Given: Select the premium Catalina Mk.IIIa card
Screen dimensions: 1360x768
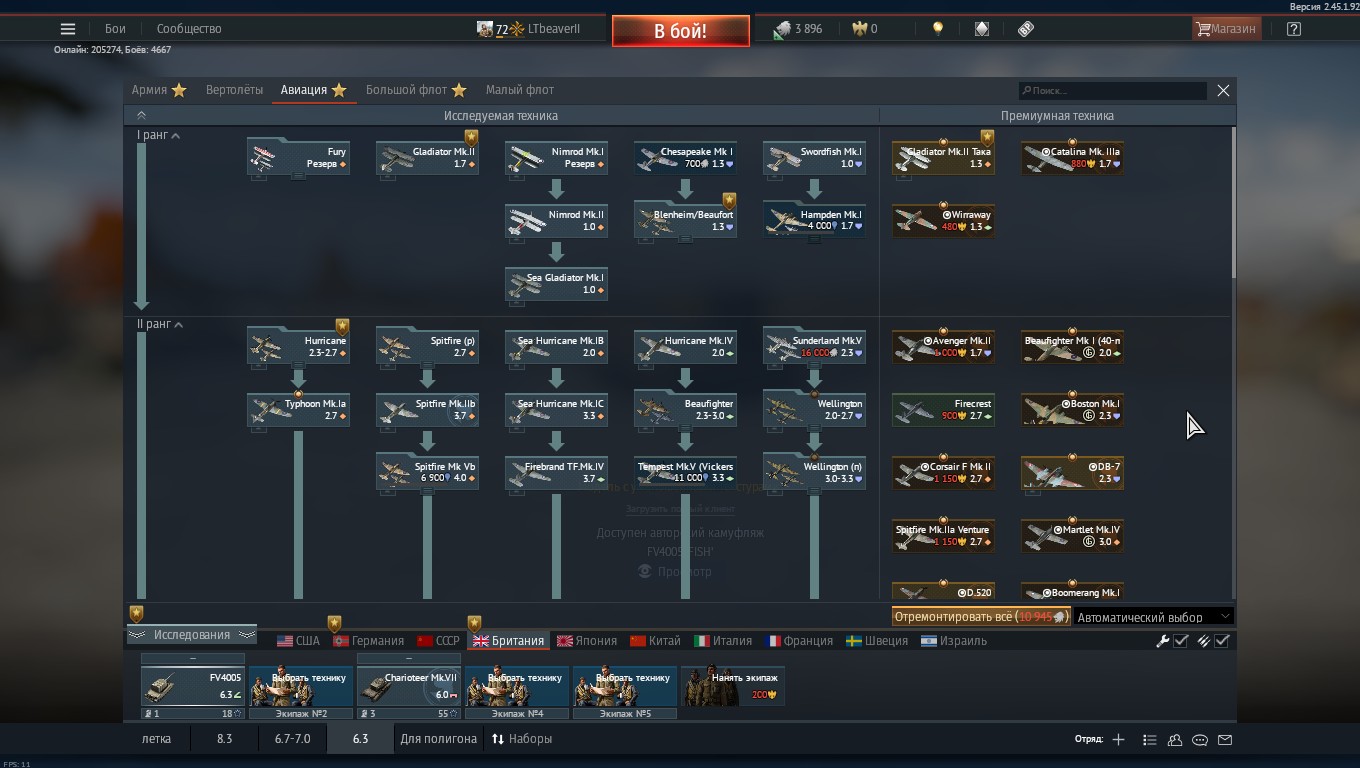Looking at the screenshot, I should coord(1072,158).
